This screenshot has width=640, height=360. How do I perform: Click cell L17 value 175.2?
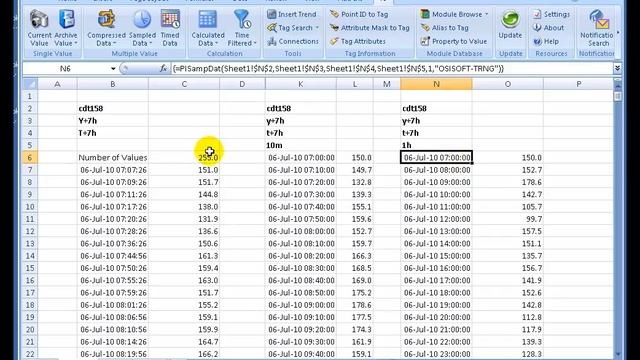tap(355, 293)
